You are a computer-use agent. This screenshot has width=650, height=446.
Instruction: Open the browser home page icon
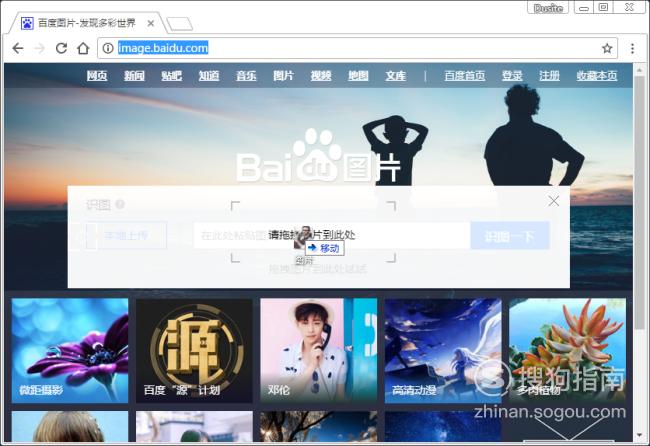[x=83, y=48]
